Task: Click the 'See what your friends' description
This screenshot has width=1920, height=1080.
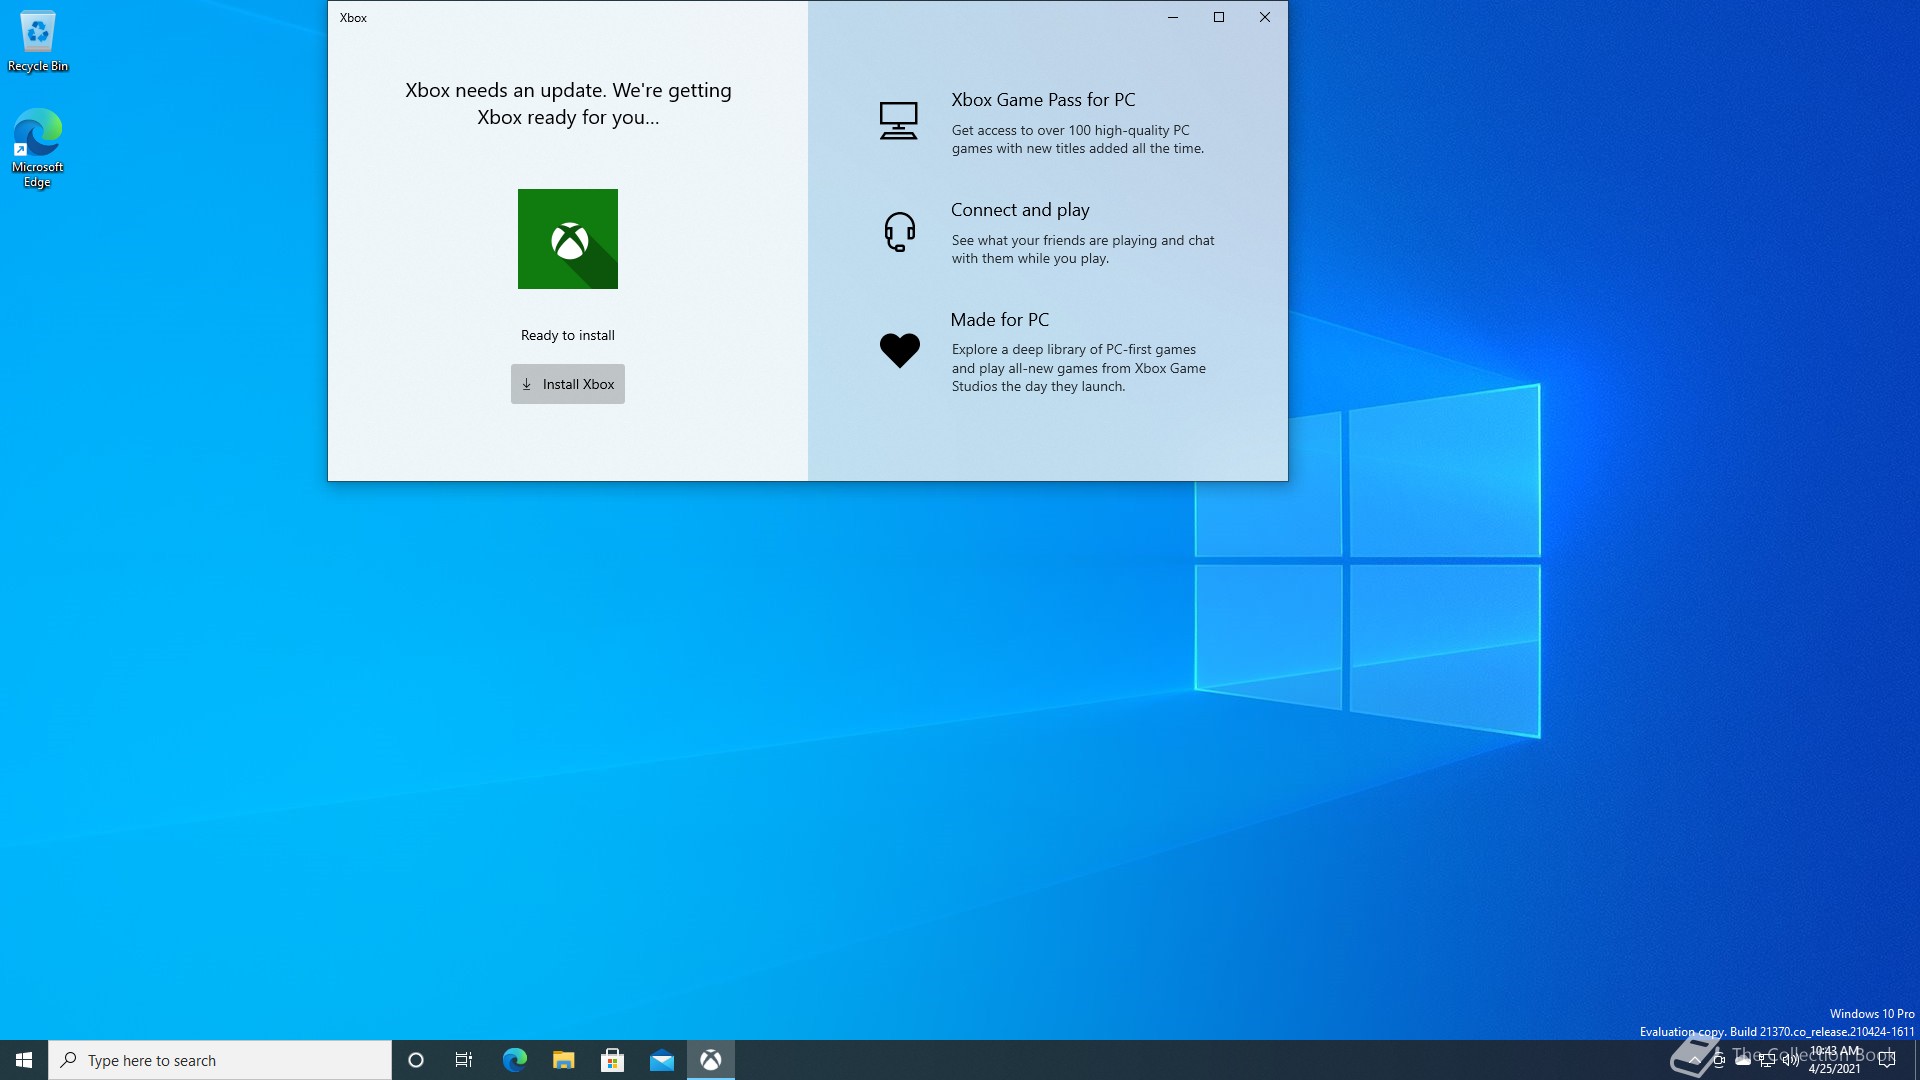Action: point(1083,249)
